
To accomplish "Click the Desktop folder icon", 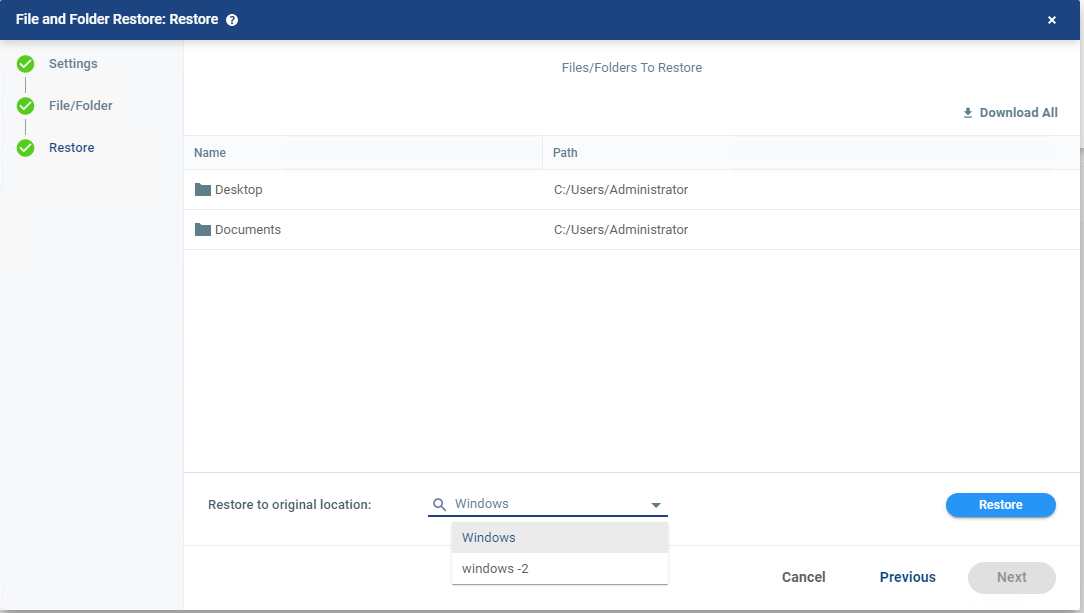I will (x=203, y=190).
